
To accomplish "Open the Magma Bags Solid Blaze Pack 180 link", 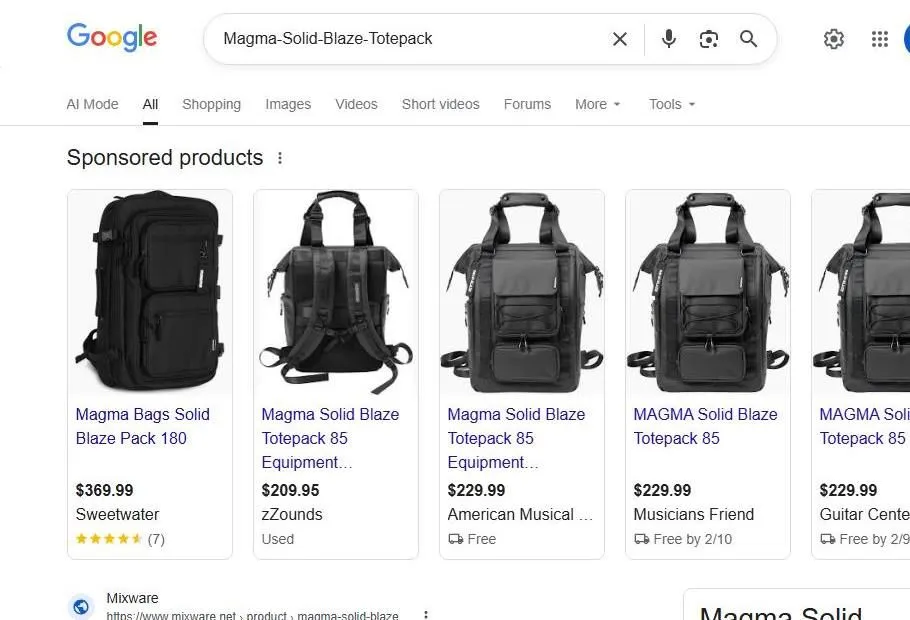I will point(142,426).
